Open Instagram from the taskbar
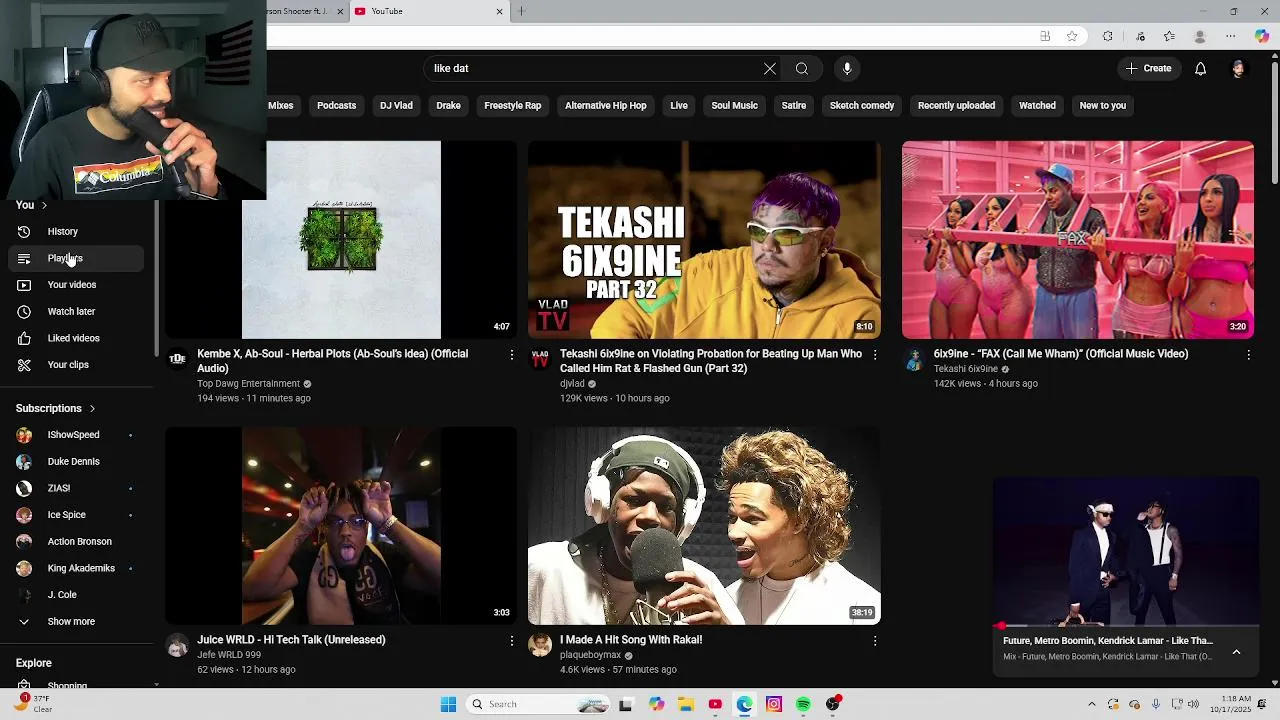The width and height of the screenshot is (1280, 720). pyautogui.click(x=774, y=704)
